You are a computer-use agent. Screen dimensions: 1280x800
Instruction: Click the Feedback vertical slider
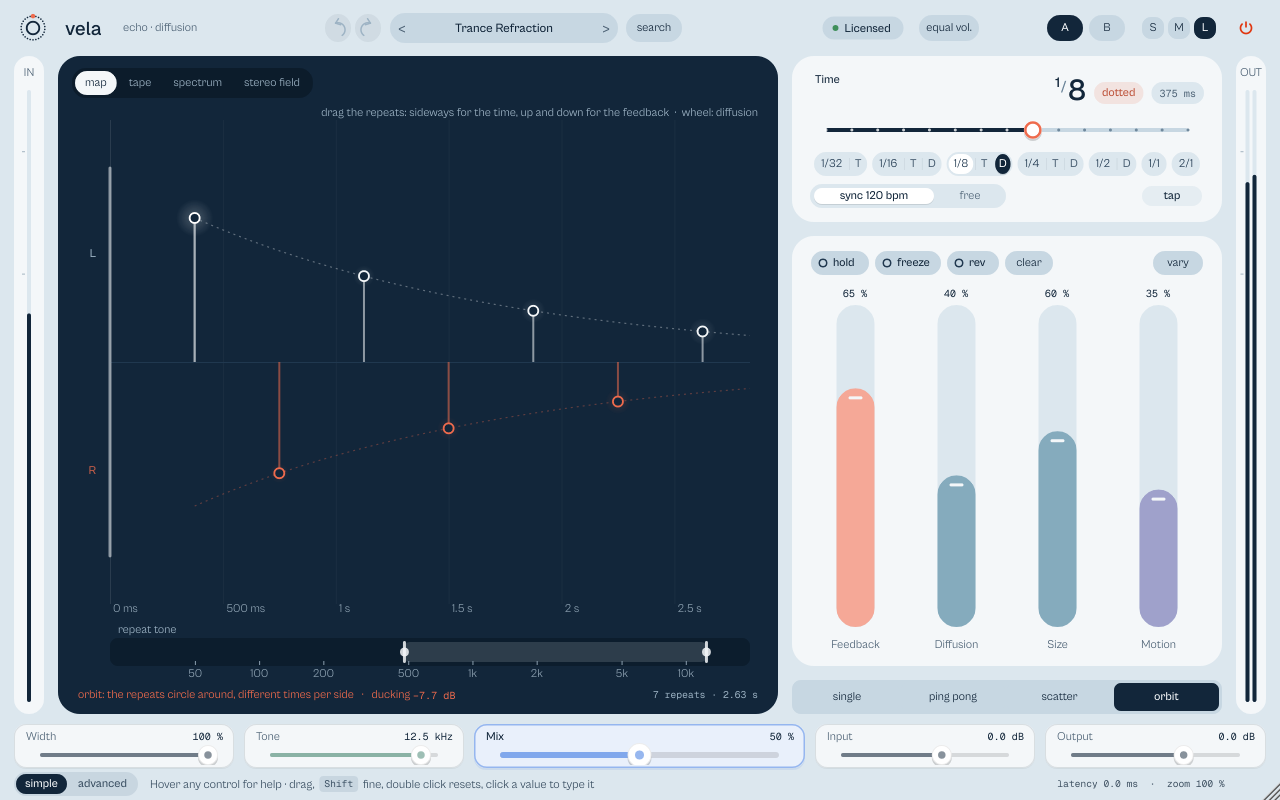pyautogui.click(x=855, y=466)
